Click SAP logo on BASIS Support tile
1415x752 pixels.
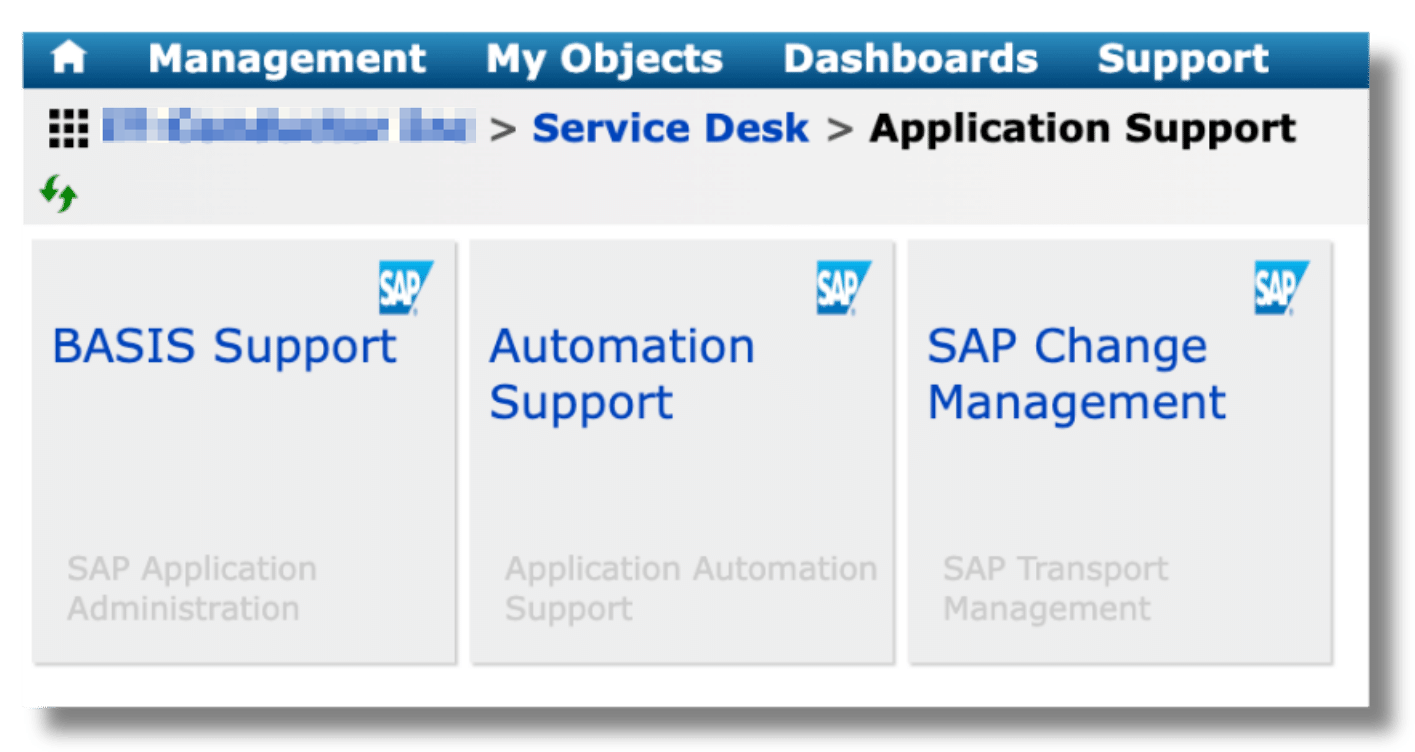(405, 288)
